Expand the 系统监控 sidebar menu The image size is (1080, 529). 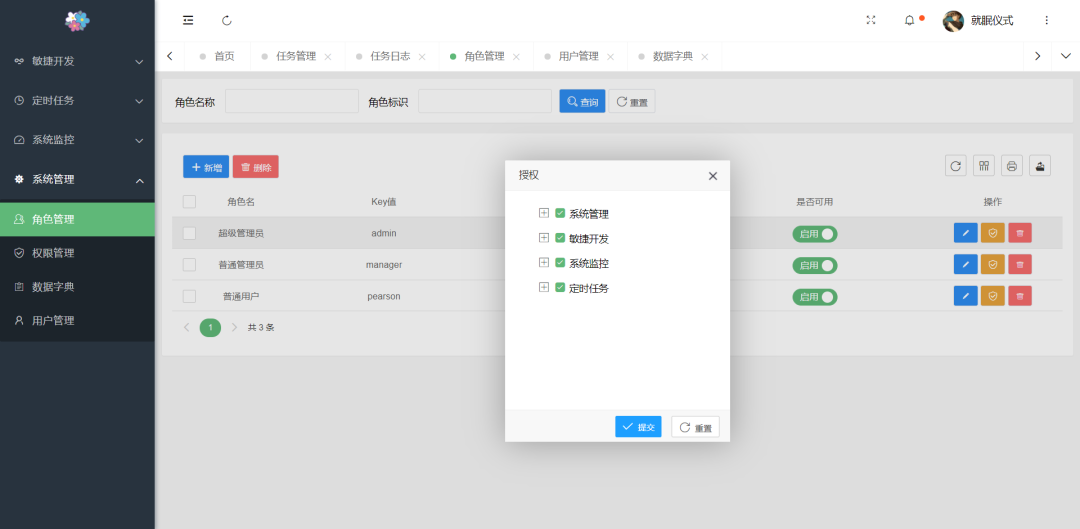[x=77, y=140]
